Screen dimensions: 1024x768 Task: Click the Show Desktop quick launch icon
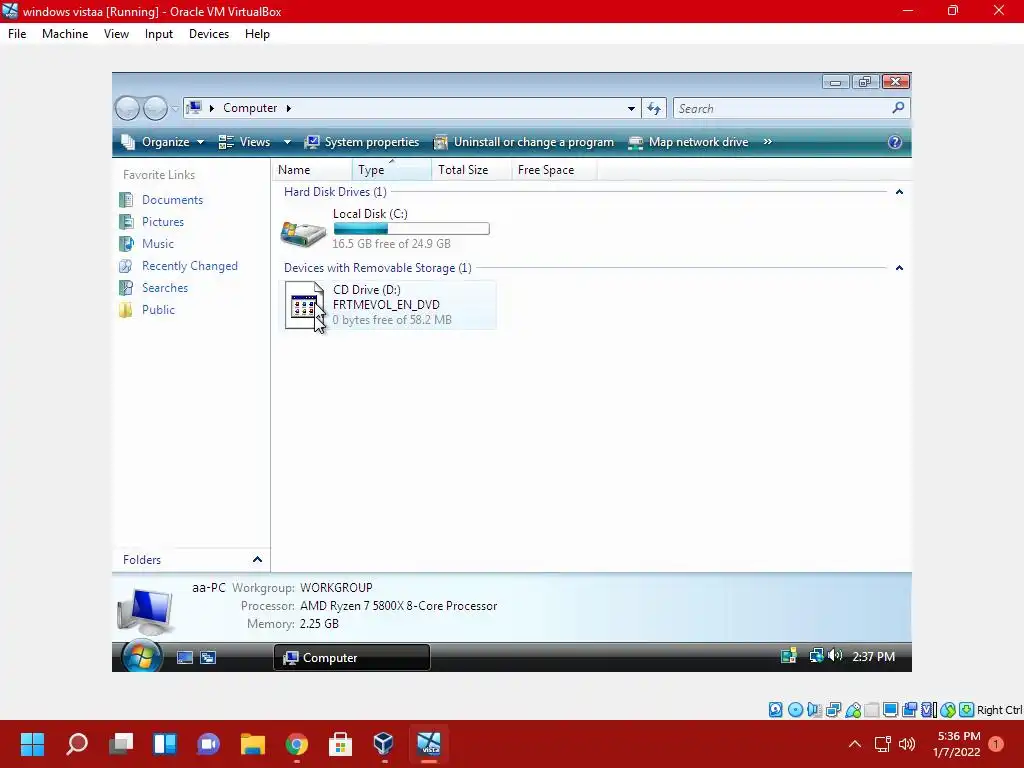point(185,658)
